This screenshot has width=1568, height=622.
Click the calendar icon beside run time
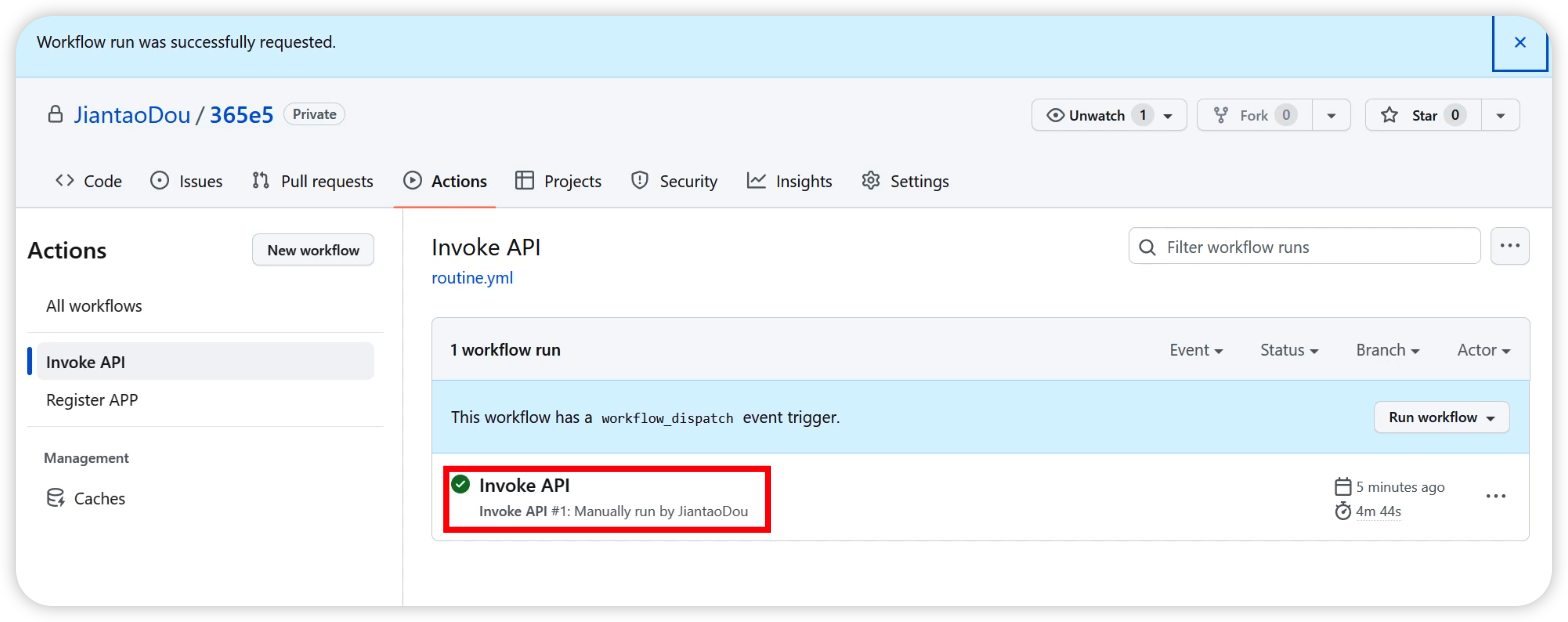click(x=1343, y=487)
